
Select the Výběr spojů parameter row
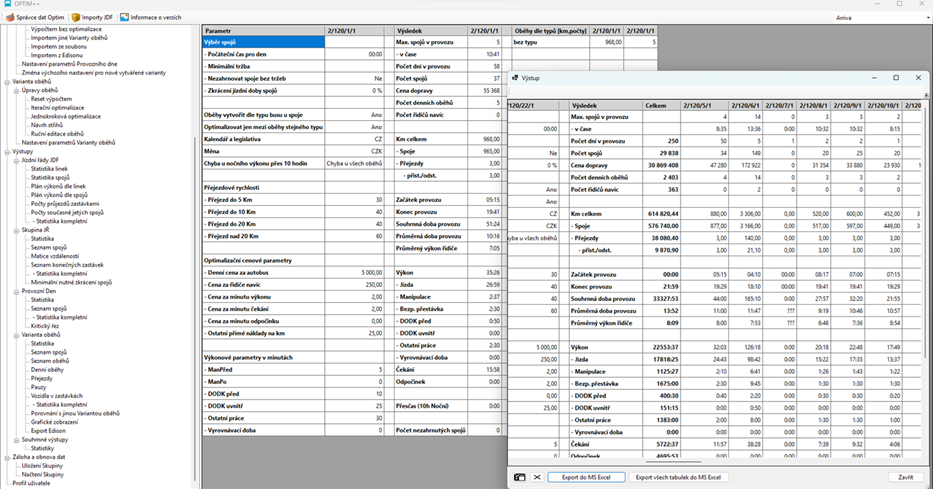click(x=262, y=43)
